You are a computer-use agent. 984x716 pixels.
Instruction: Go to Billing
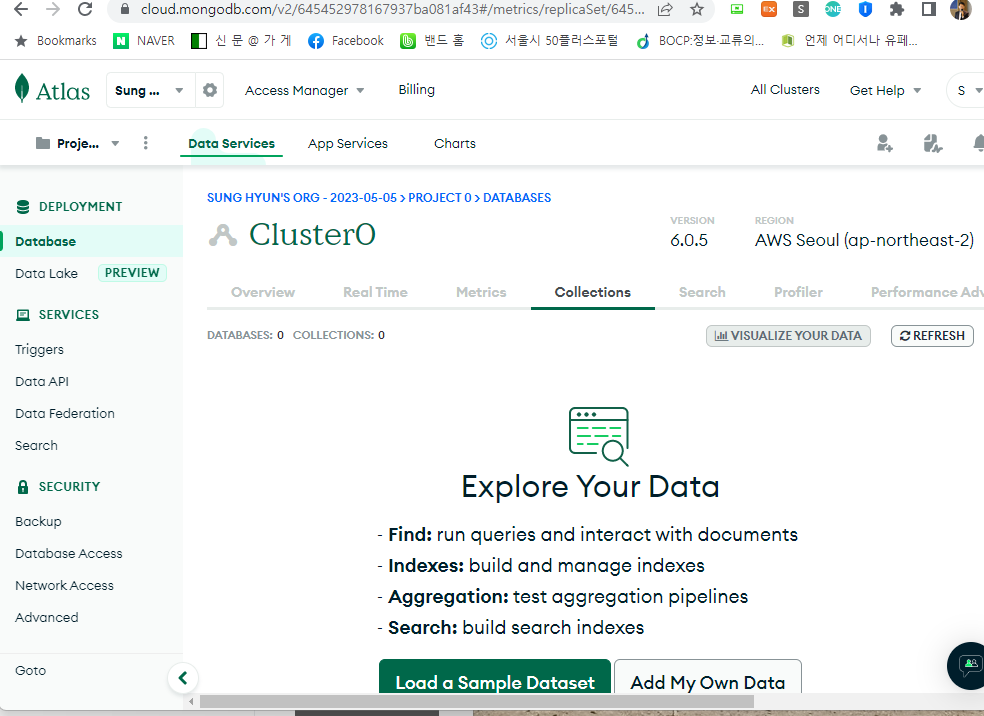[417, 90]
